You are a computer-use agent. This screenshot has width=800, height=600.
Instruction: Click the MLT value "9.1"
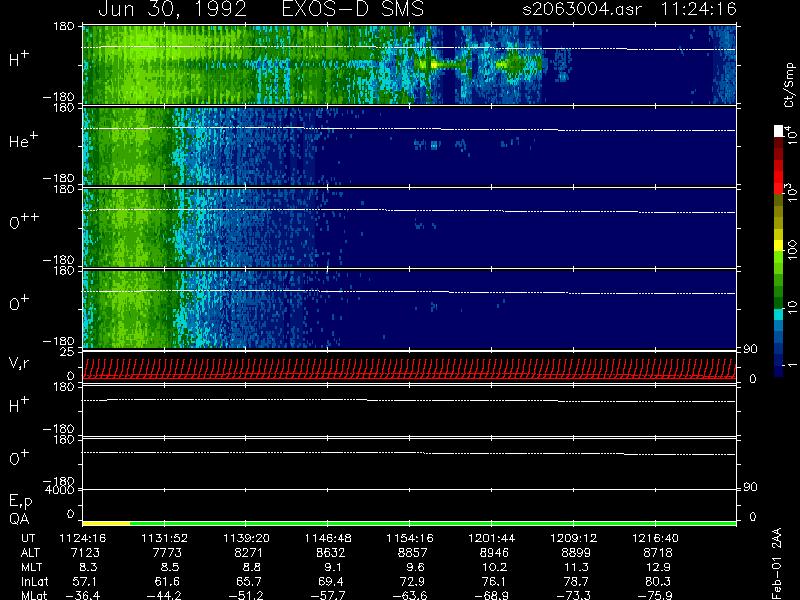coord(334,567)
